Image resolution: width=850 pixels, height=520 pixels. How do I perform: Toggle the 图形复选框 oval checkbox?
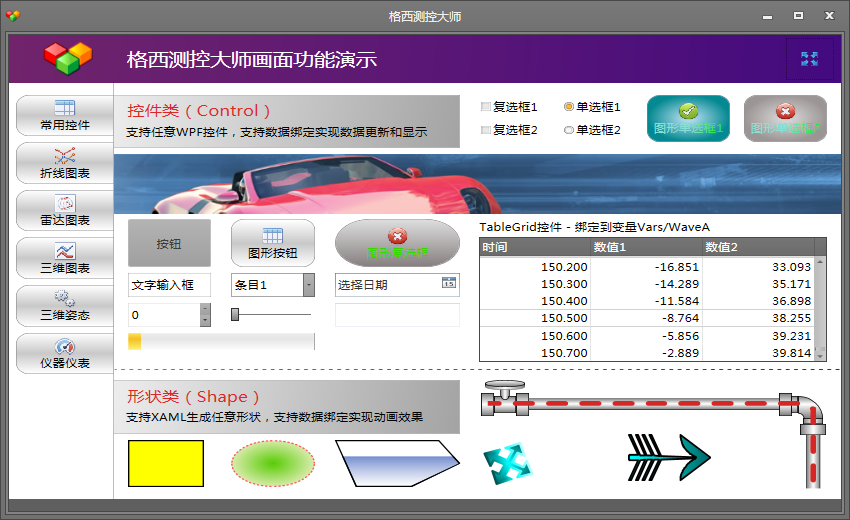coord(397,243)
